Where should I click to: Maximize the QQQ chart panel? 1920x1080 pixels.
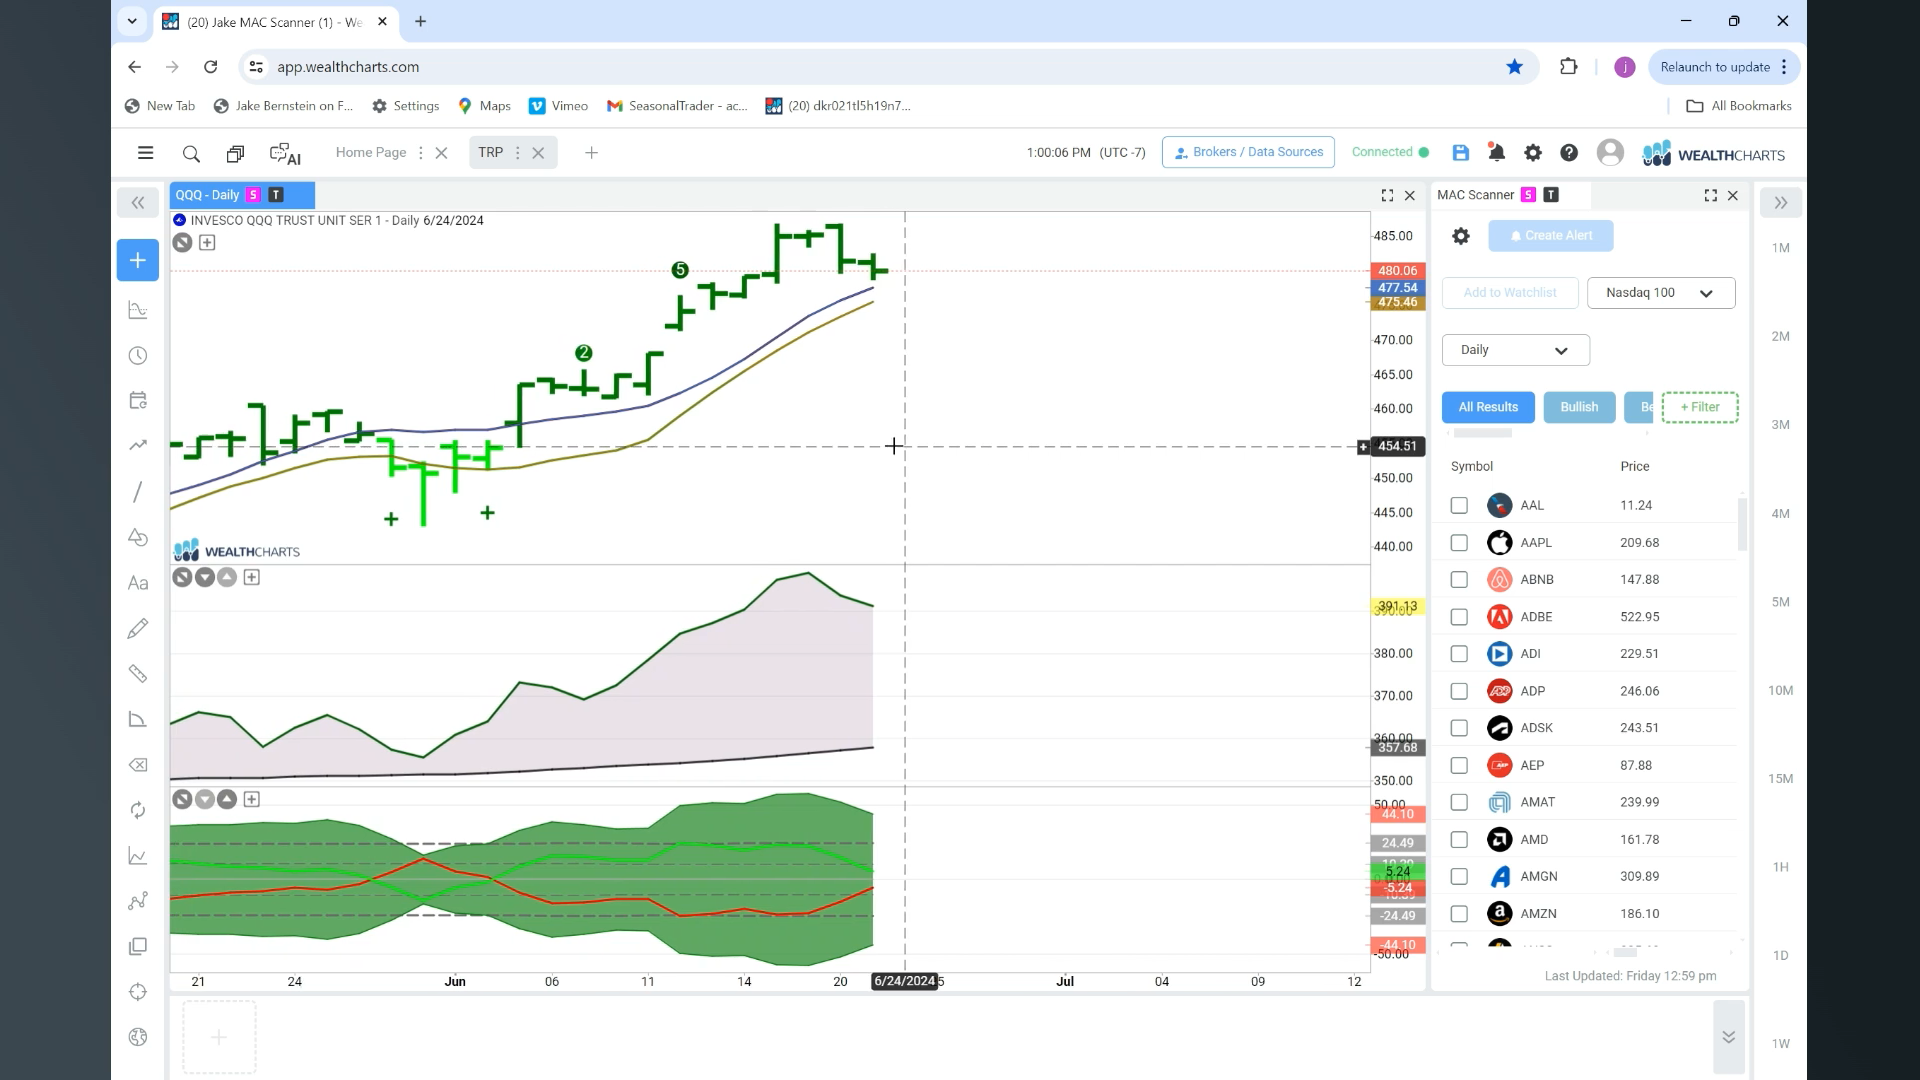coord(1387,195)
